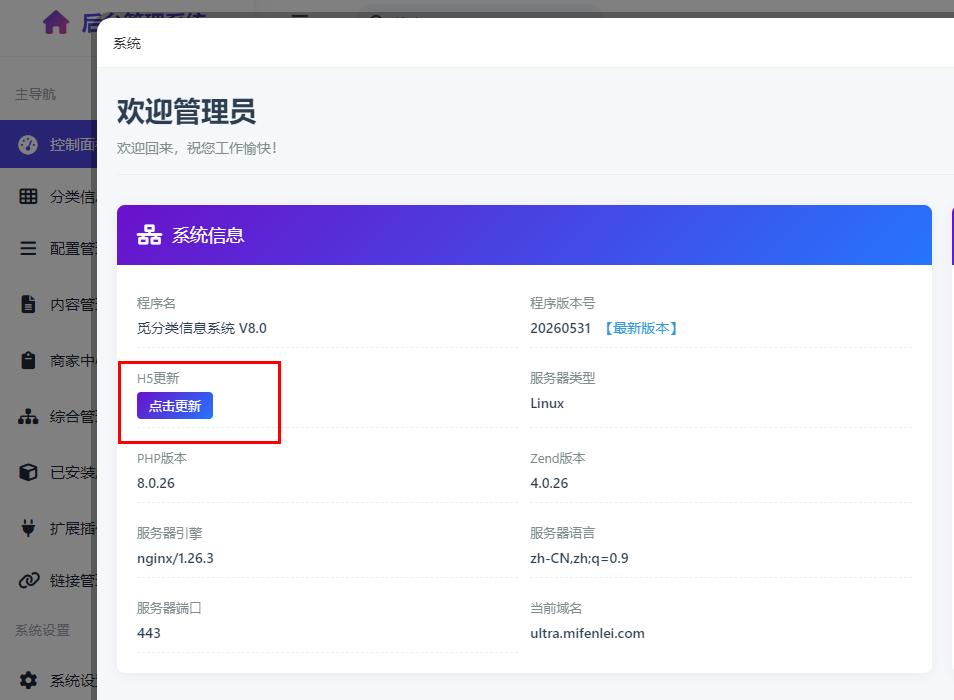Select the PHP version value 8.0.26
The height and width of the screenshot is (700, 954).
156,483
